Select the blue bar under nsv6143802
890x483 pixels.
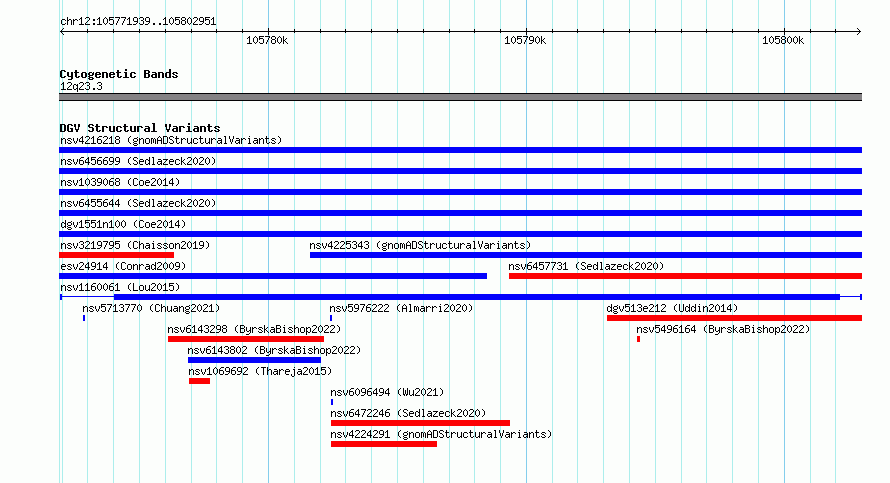[254, 360]
